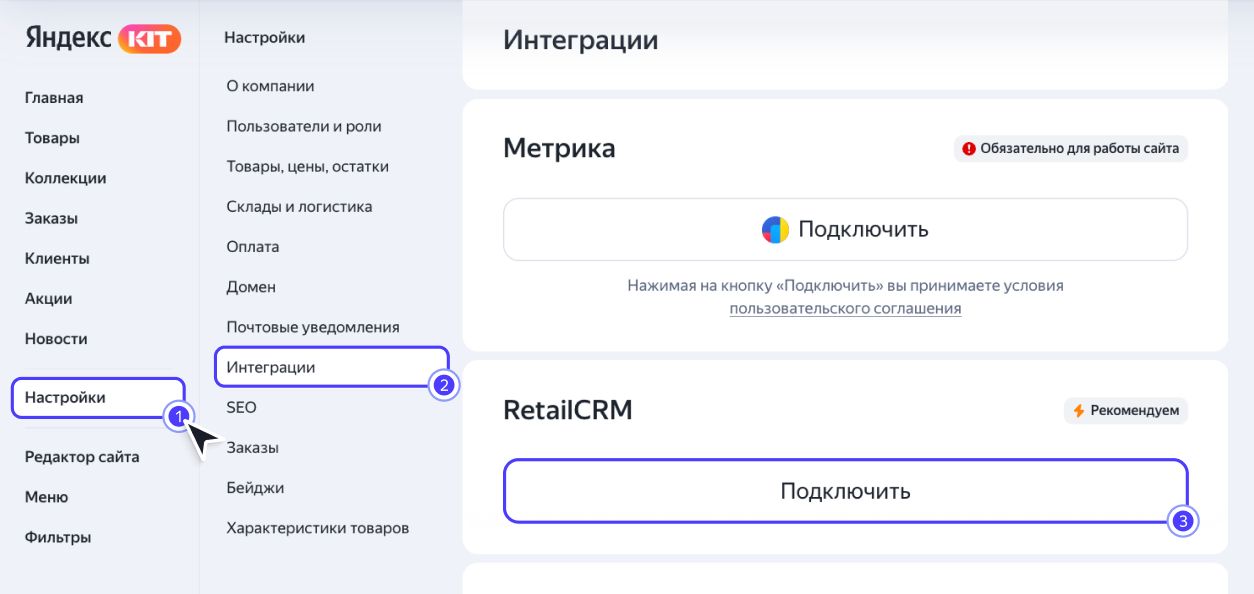This screenshot has height=594, width=1254.
Task: Select SEO settings item
Action: [x=242, y=407]
